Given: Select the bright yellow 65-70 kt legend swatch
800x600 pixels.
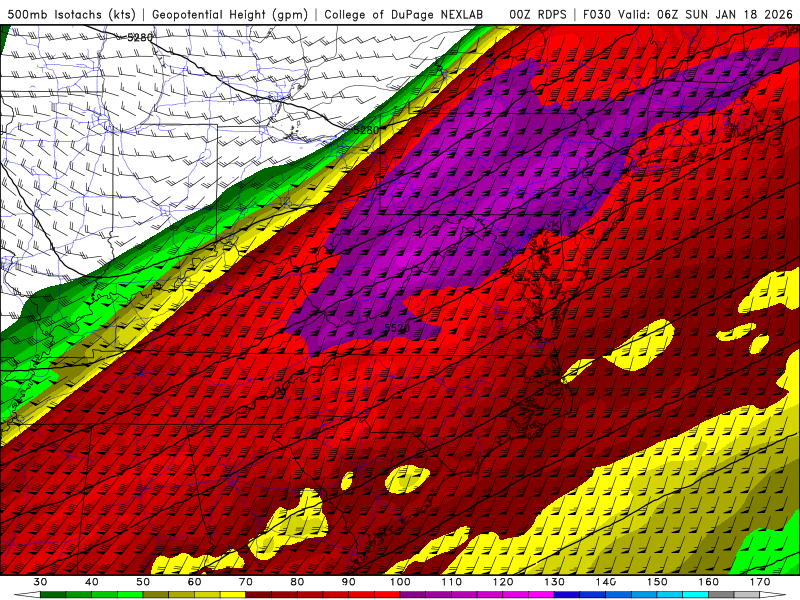Looking at the screenshot, I should [233, 595].
